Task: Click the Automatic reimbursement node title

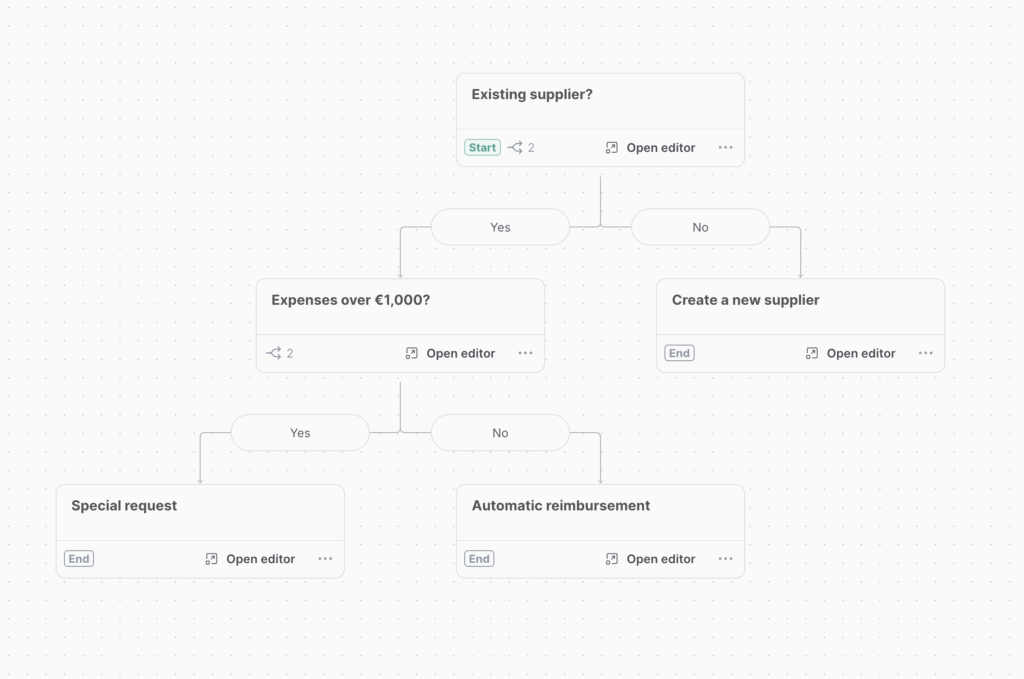Action: pyautogui.click(x=560, y=506)
